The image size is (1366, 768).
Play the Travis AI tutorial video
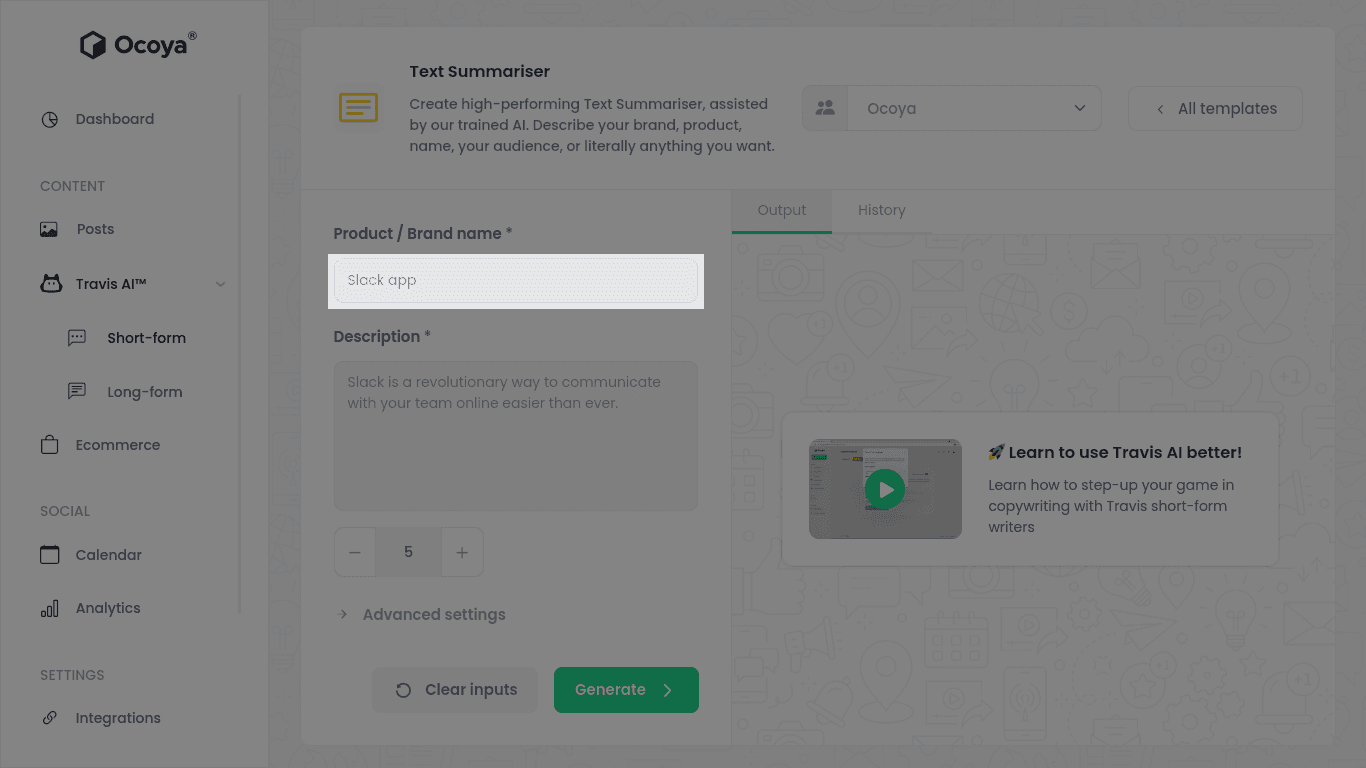coord(885,489)
